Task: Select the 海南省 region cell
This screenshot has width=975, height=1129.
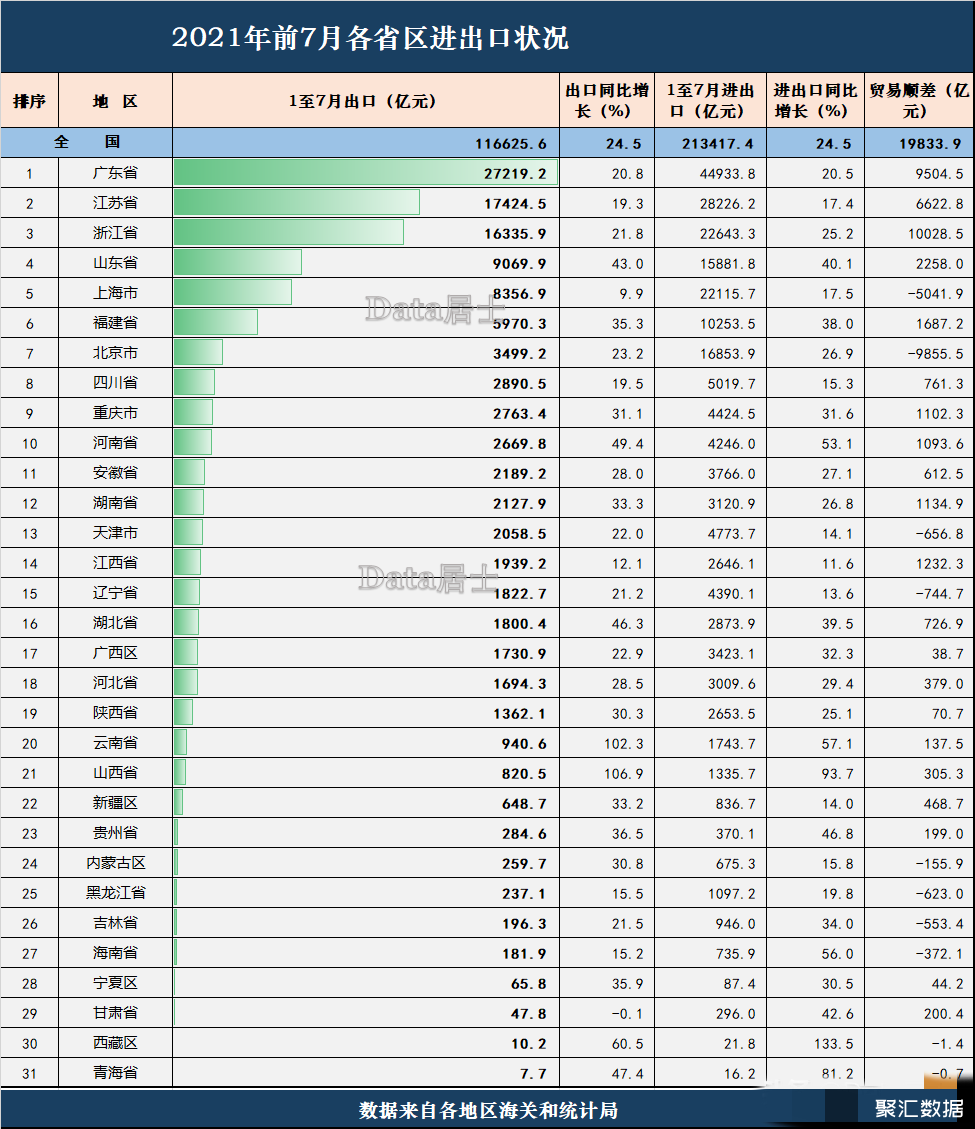Action: coord(115,953)
